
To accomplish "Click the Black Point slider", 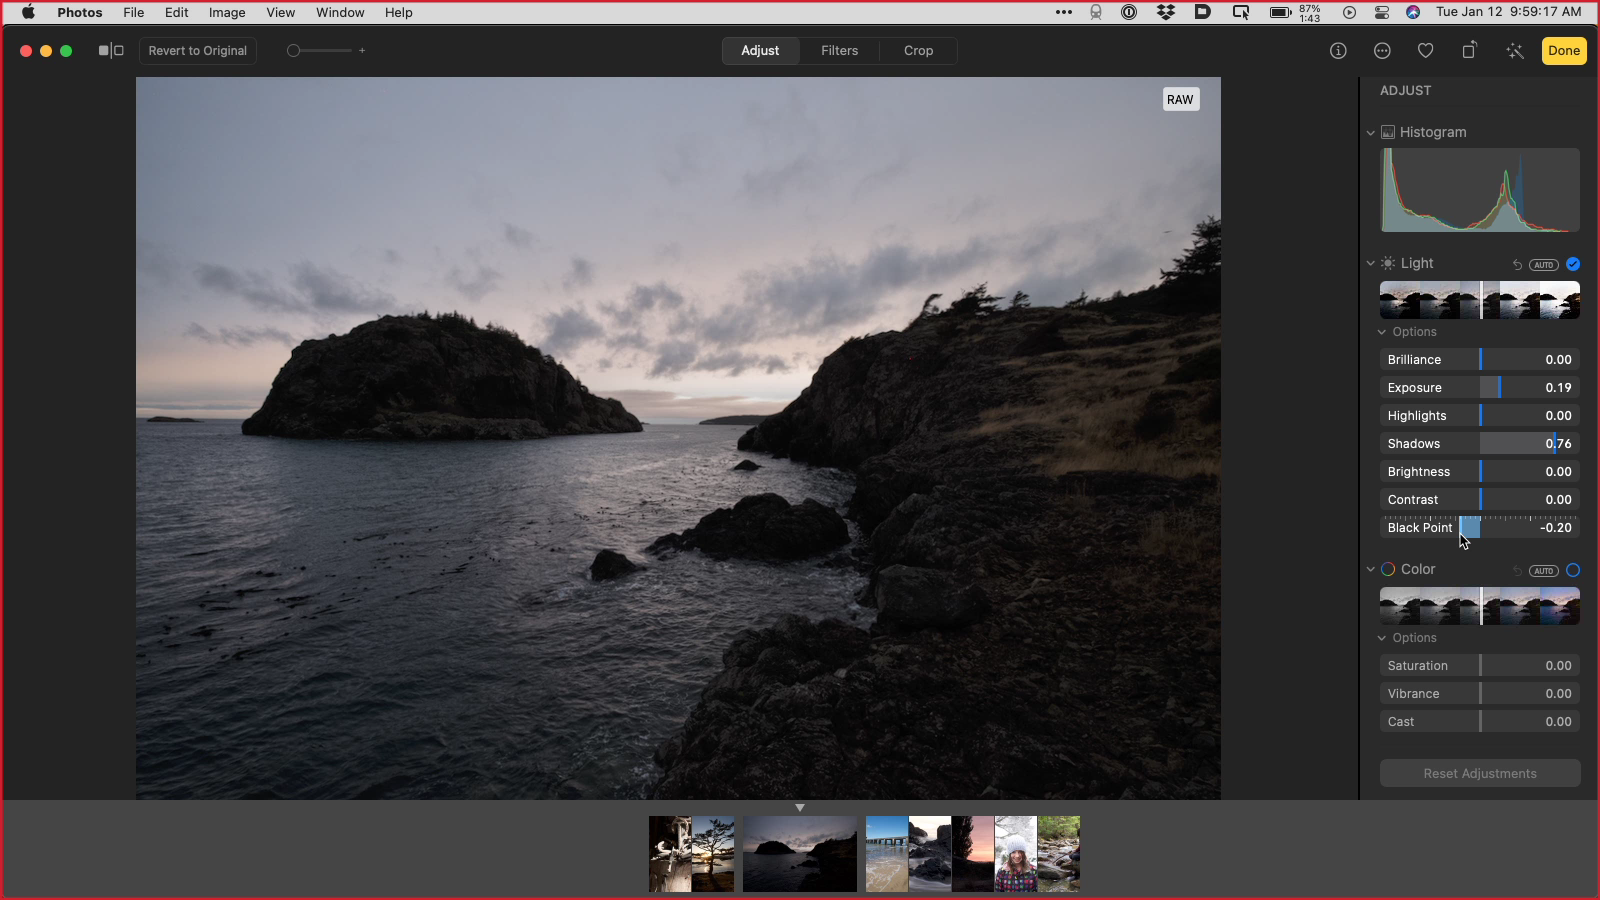I will 1480,528.
